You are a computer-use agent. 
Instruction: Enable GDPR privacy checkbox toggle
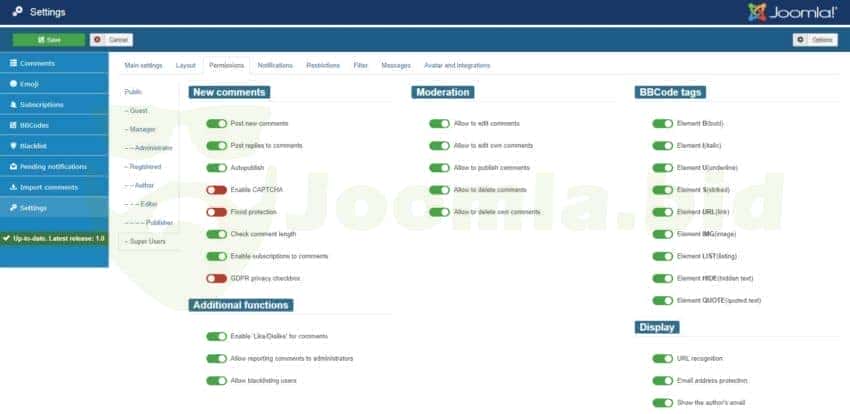coord(216,278)
